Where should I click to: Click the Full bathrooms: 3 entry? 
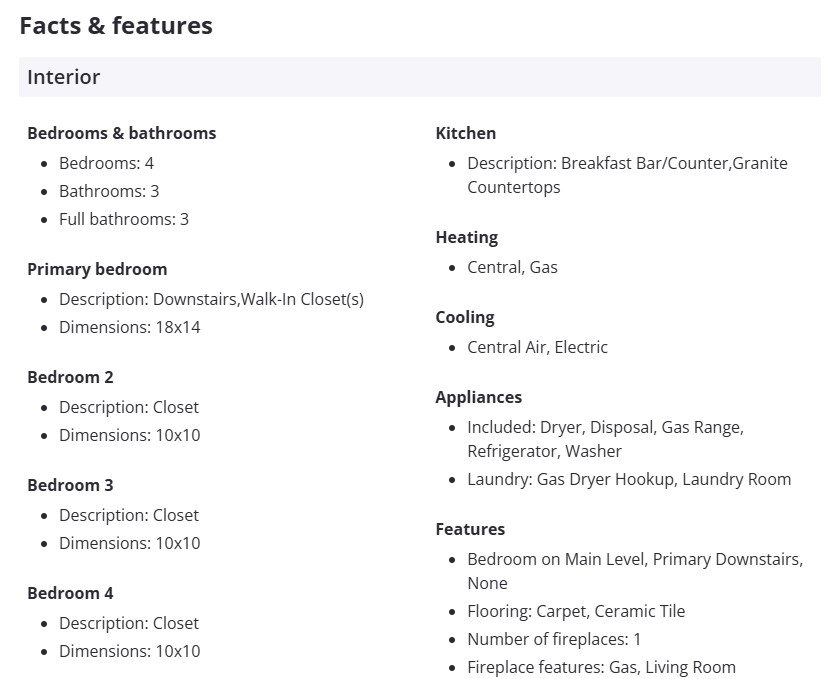point(123,219)
